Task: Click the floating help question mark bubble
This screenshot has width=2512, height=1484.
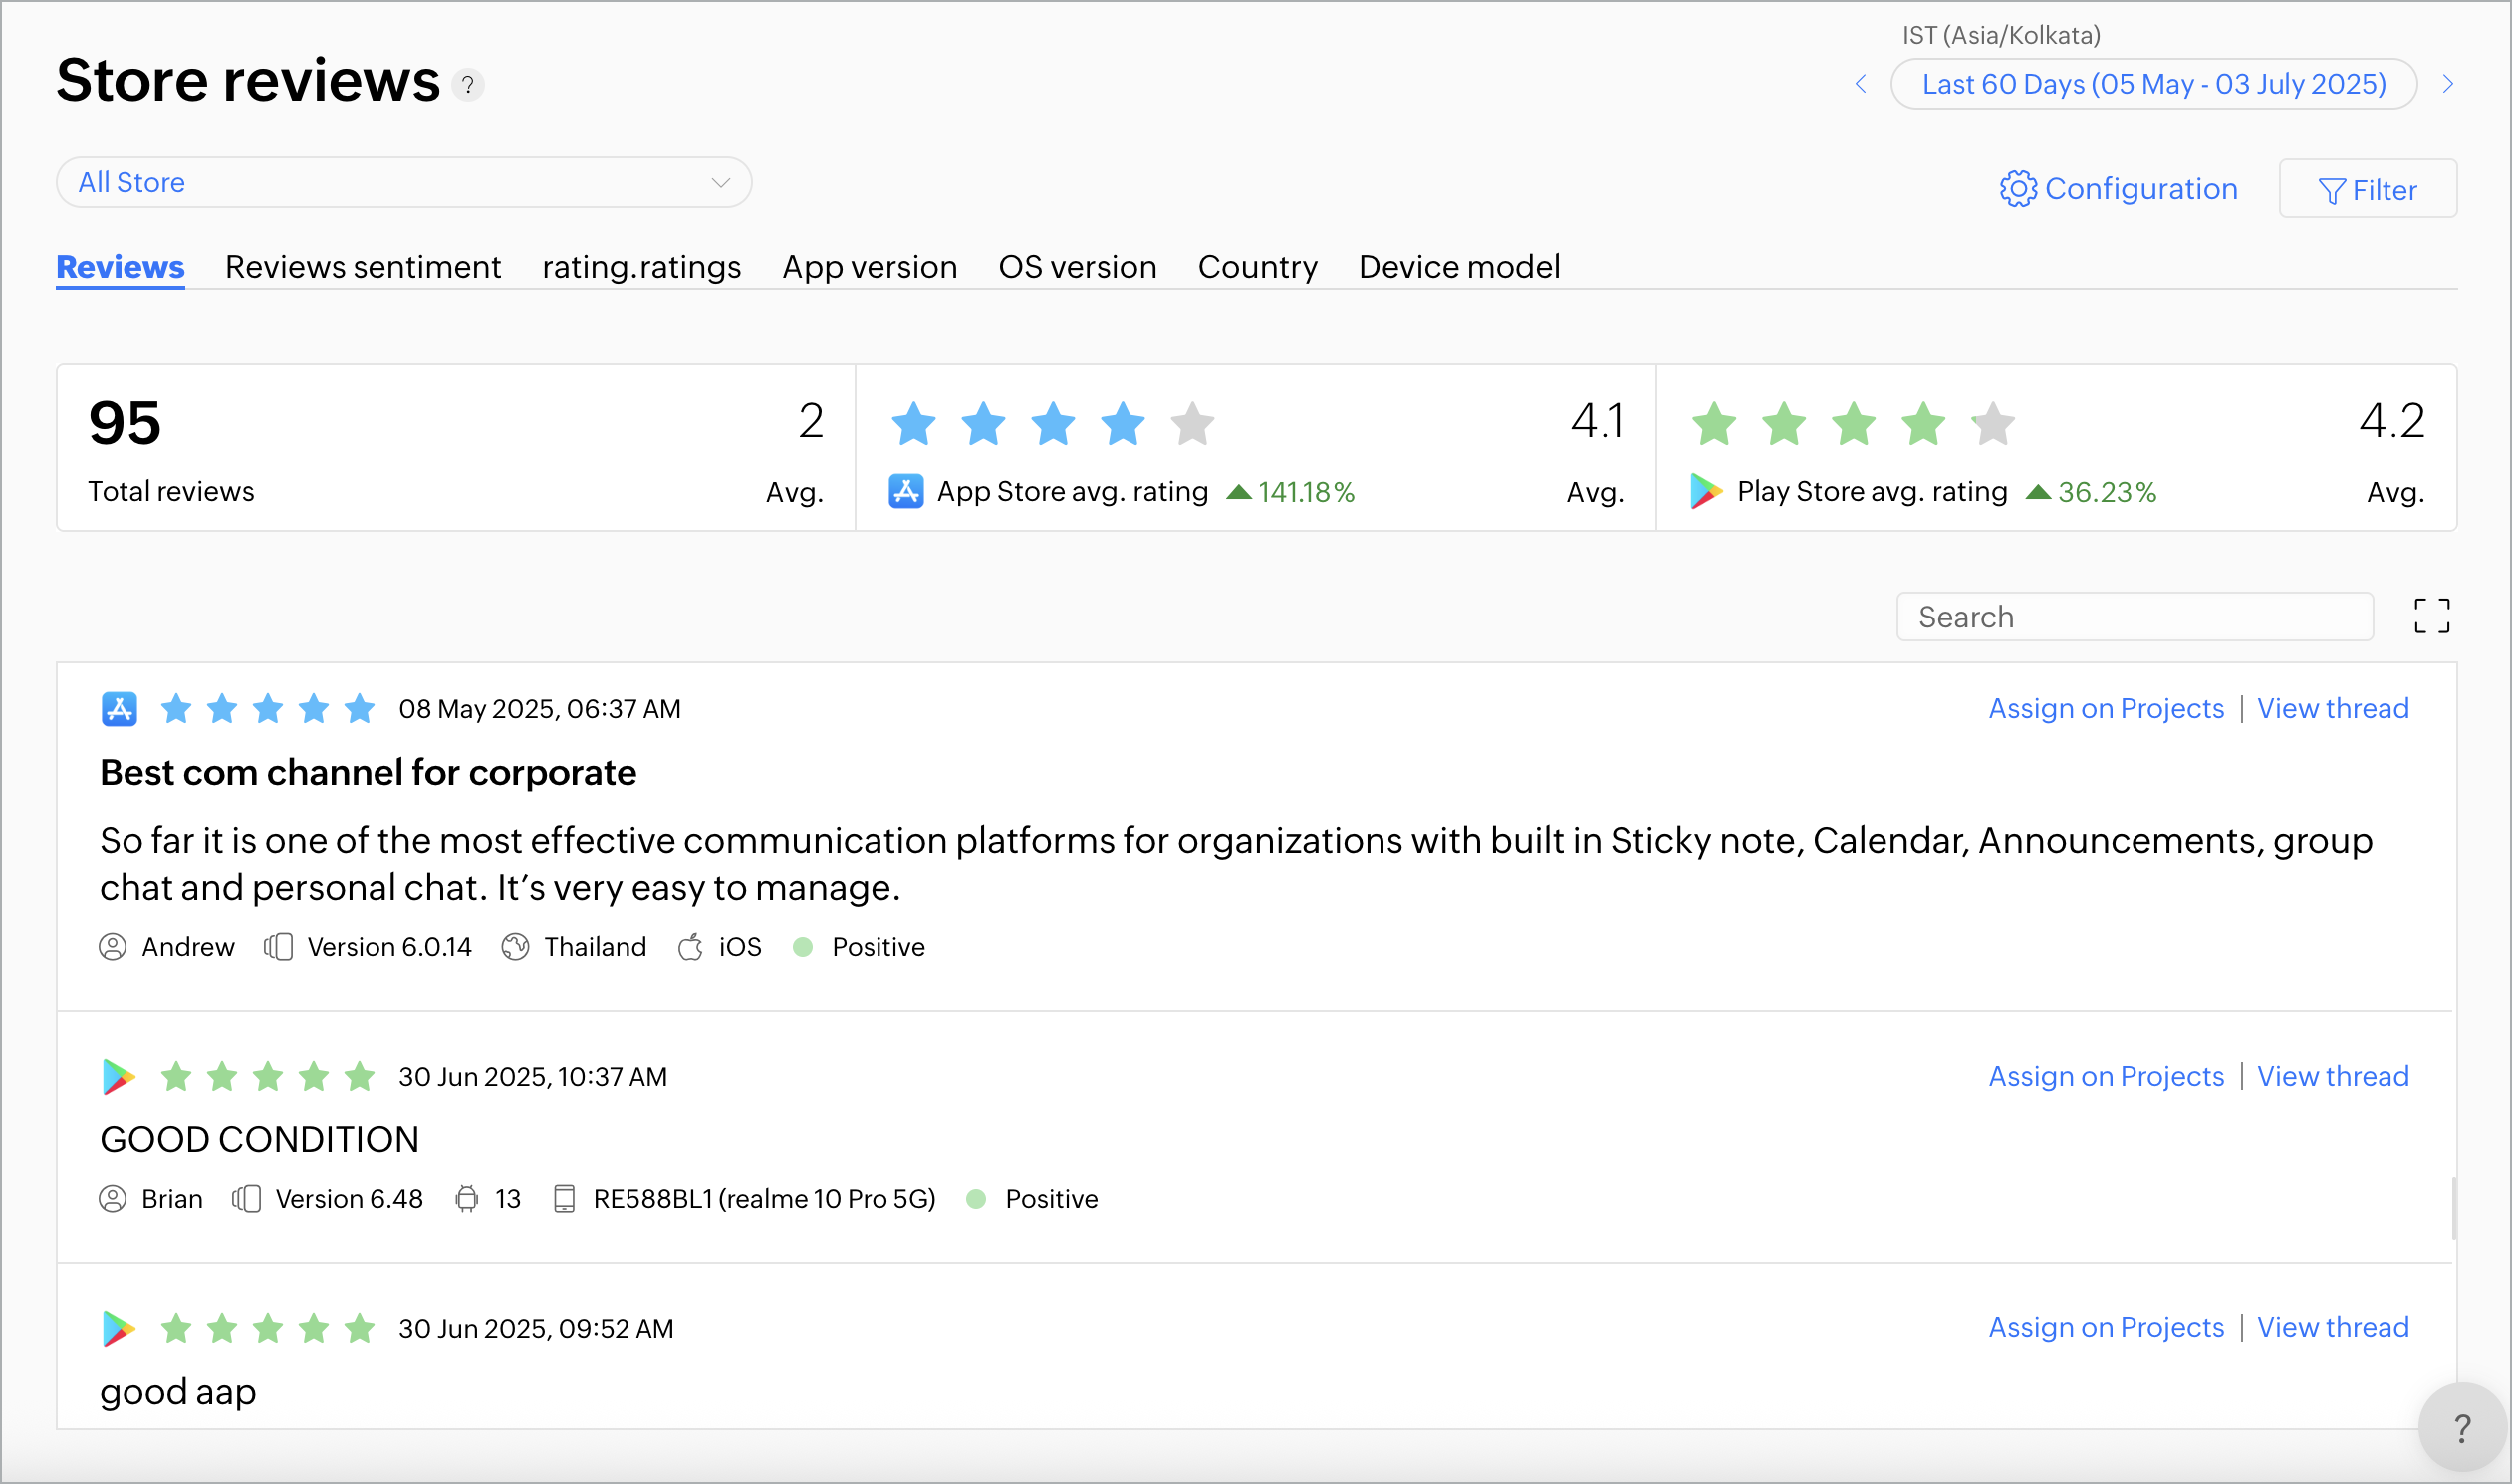Action: click(x=2462, y=1429)
